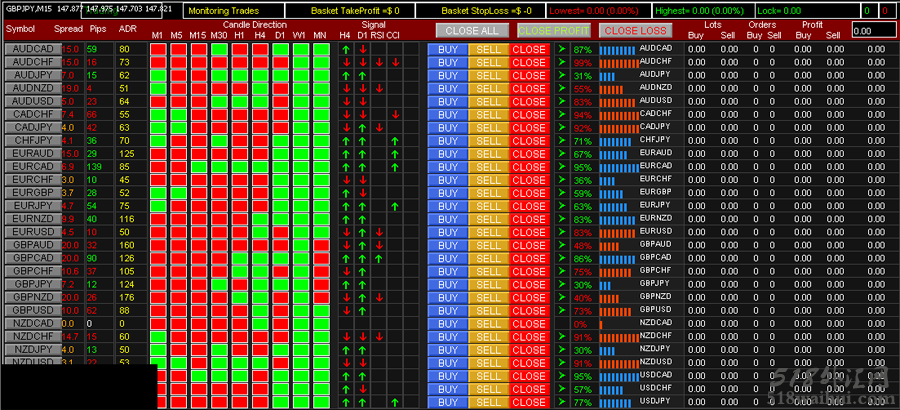900x410 pixels.
Task: Click the CCI up arrow in USDJPY row
Action: coord(395,402)
